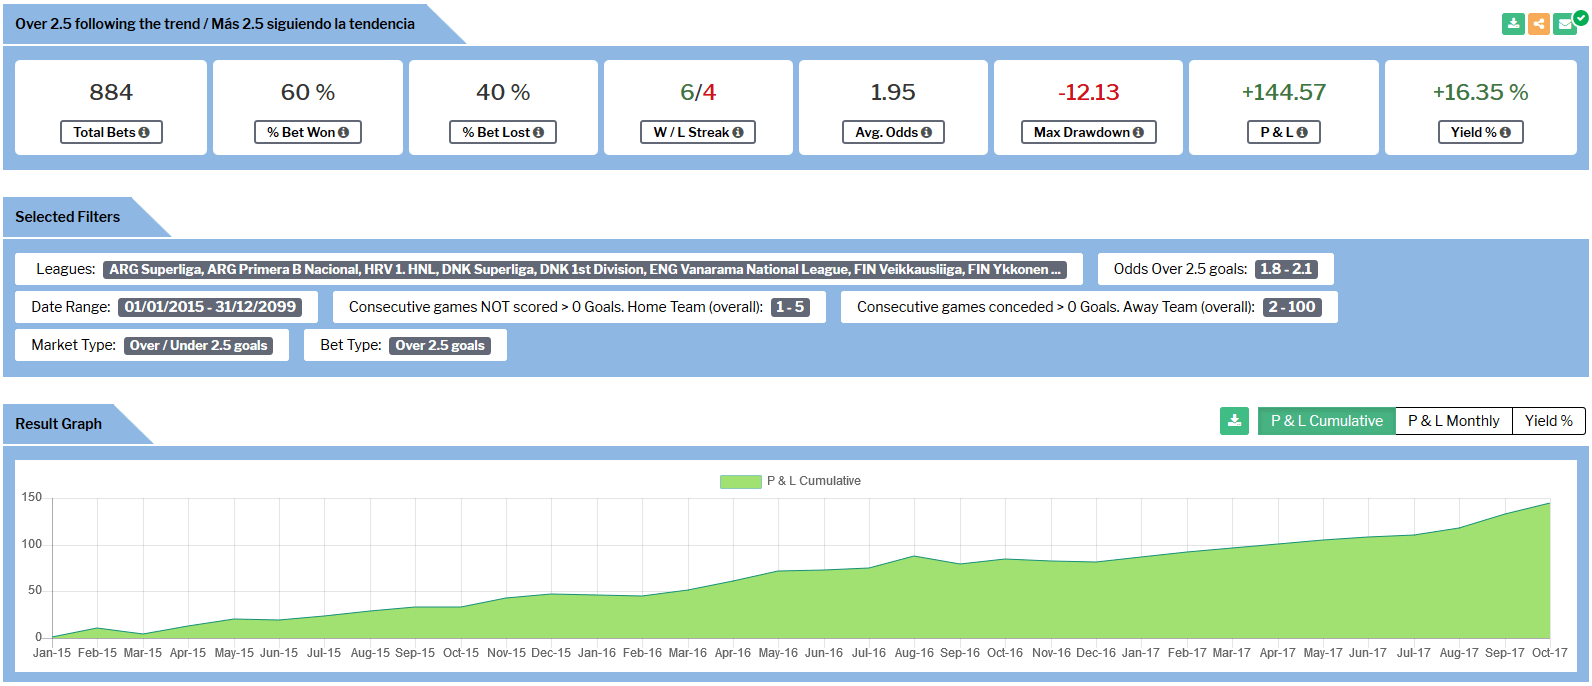The image size is (1592, 686).
Task: Click the Avg. Odds label button
Action: click(x=893, y=132)
